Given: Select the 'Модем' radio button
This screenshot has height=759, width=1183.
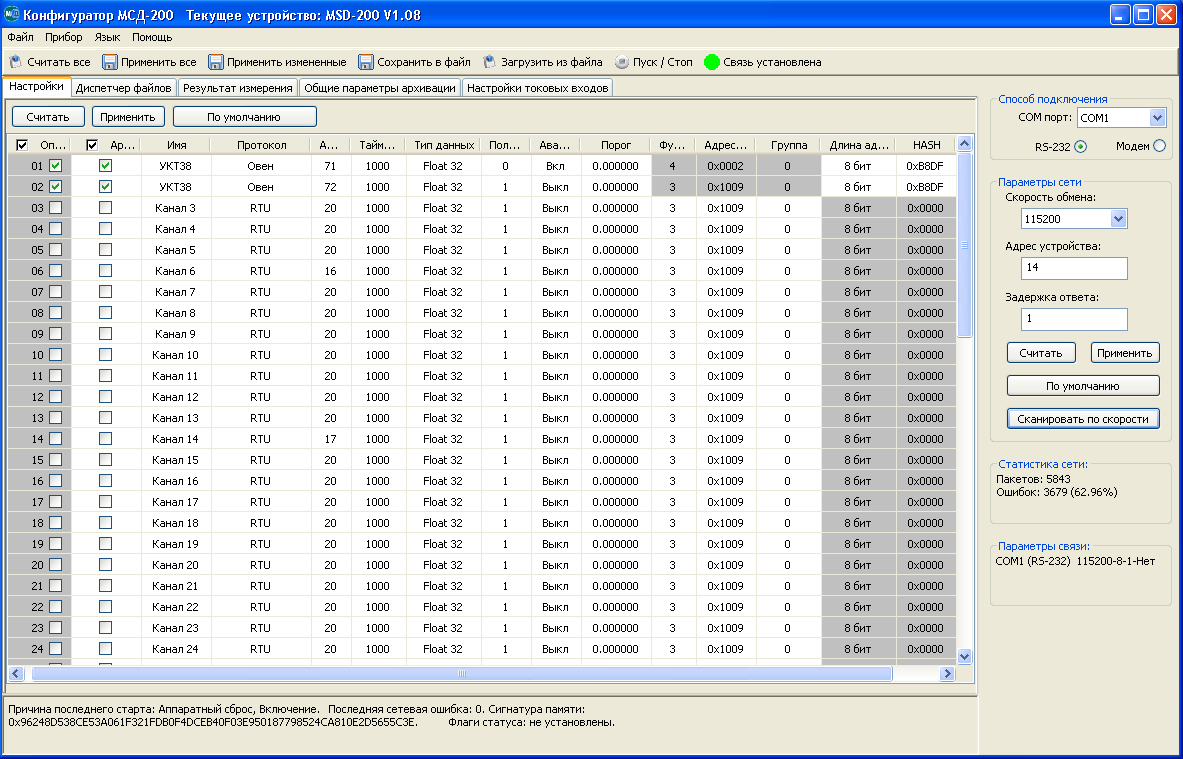Looking at the screenshot, I should pos(1159,146).
